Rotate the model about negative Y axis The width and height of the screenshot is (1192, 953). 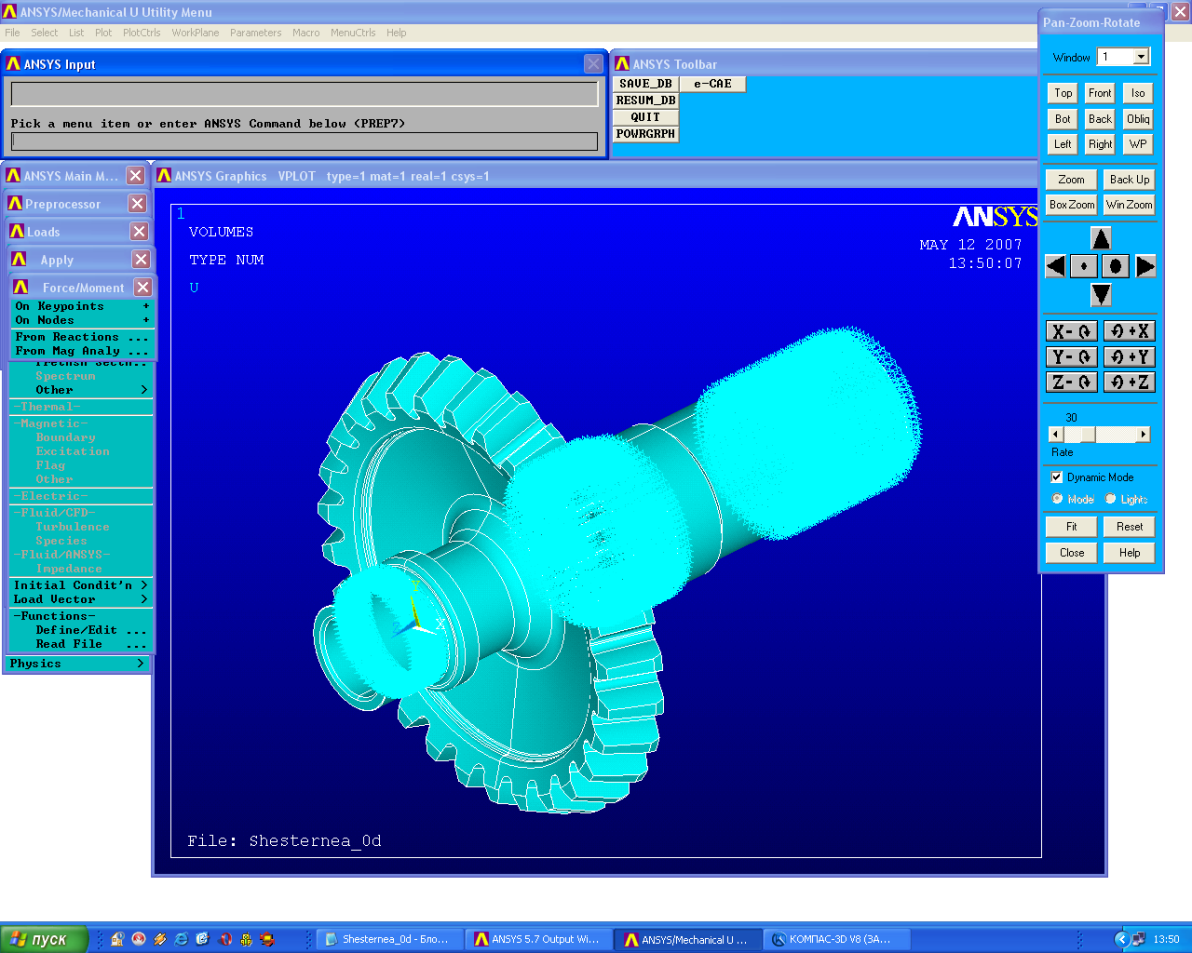[1071, 357]
